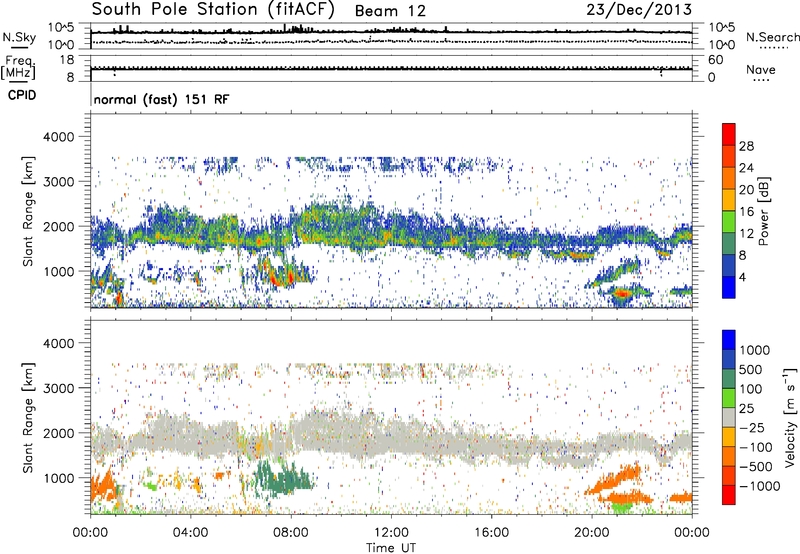Click the '18' frequency tick label
The width and height of the screenshot is (800, 554).
pyautogui.click(x=67, y=60)
